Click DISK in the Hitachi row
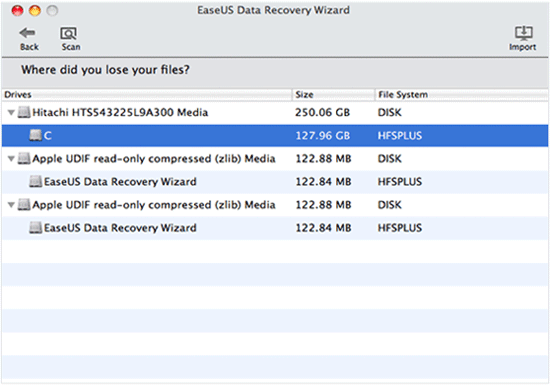The width and height of the screenshot is (550, 385). point(390,113)
